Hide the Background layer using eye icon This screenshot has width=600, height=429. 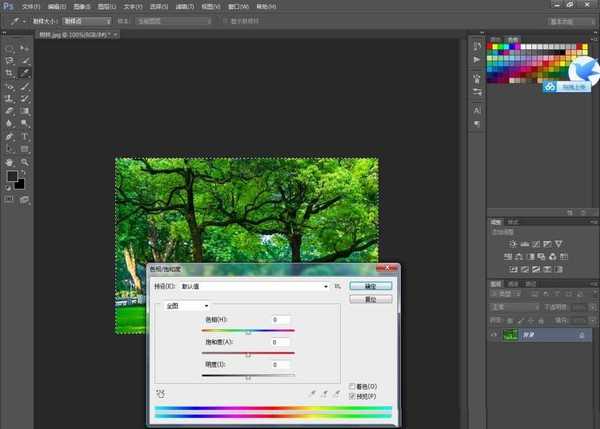[x=494, y=336]
